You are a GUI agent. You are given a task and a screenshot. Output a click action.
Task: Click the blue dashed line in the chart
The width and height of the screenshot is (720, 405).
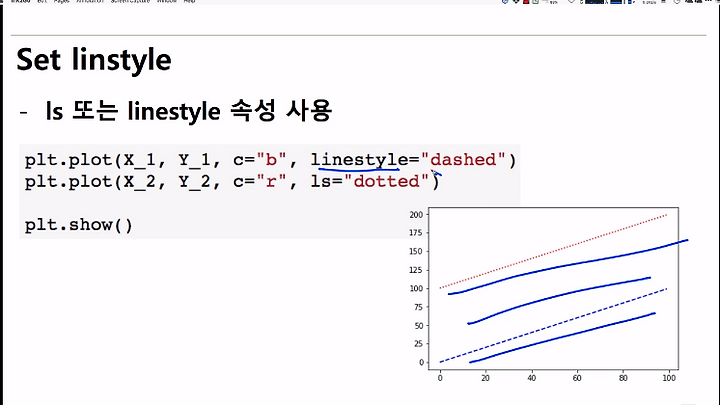pos(553,326)
